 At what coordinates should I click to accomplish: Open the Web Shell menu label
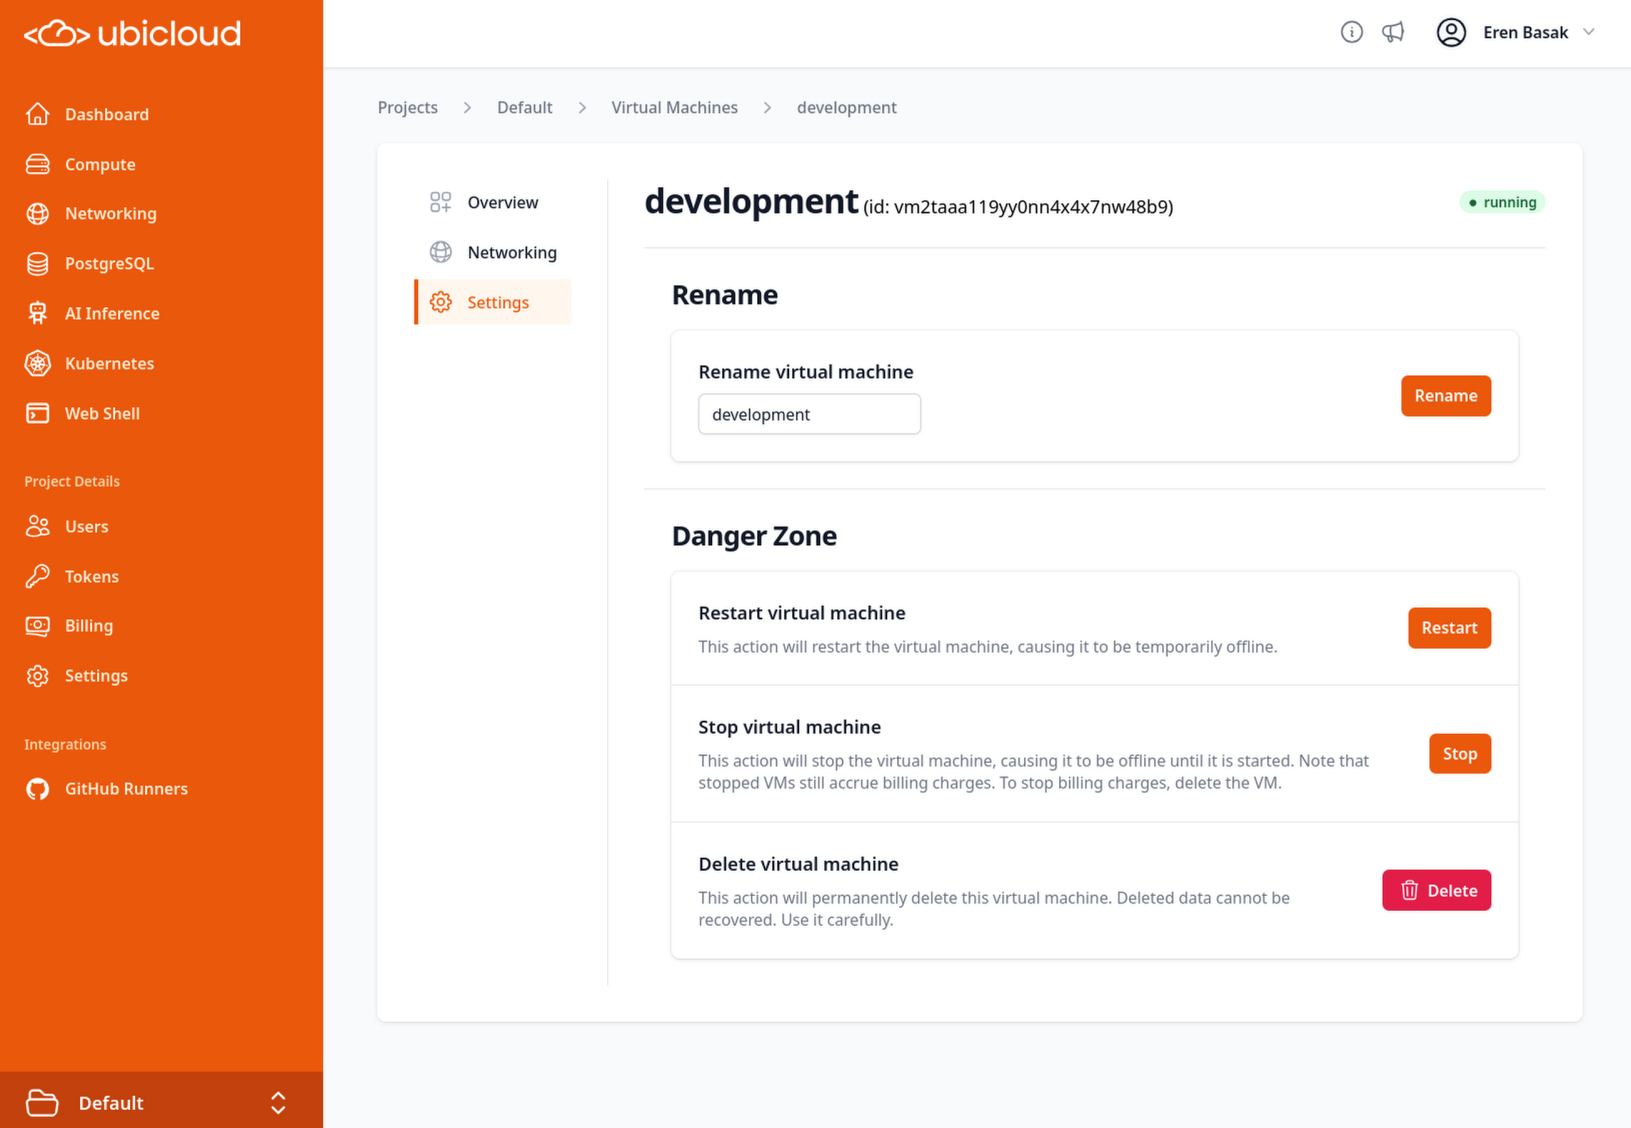[x=102, y=413]
